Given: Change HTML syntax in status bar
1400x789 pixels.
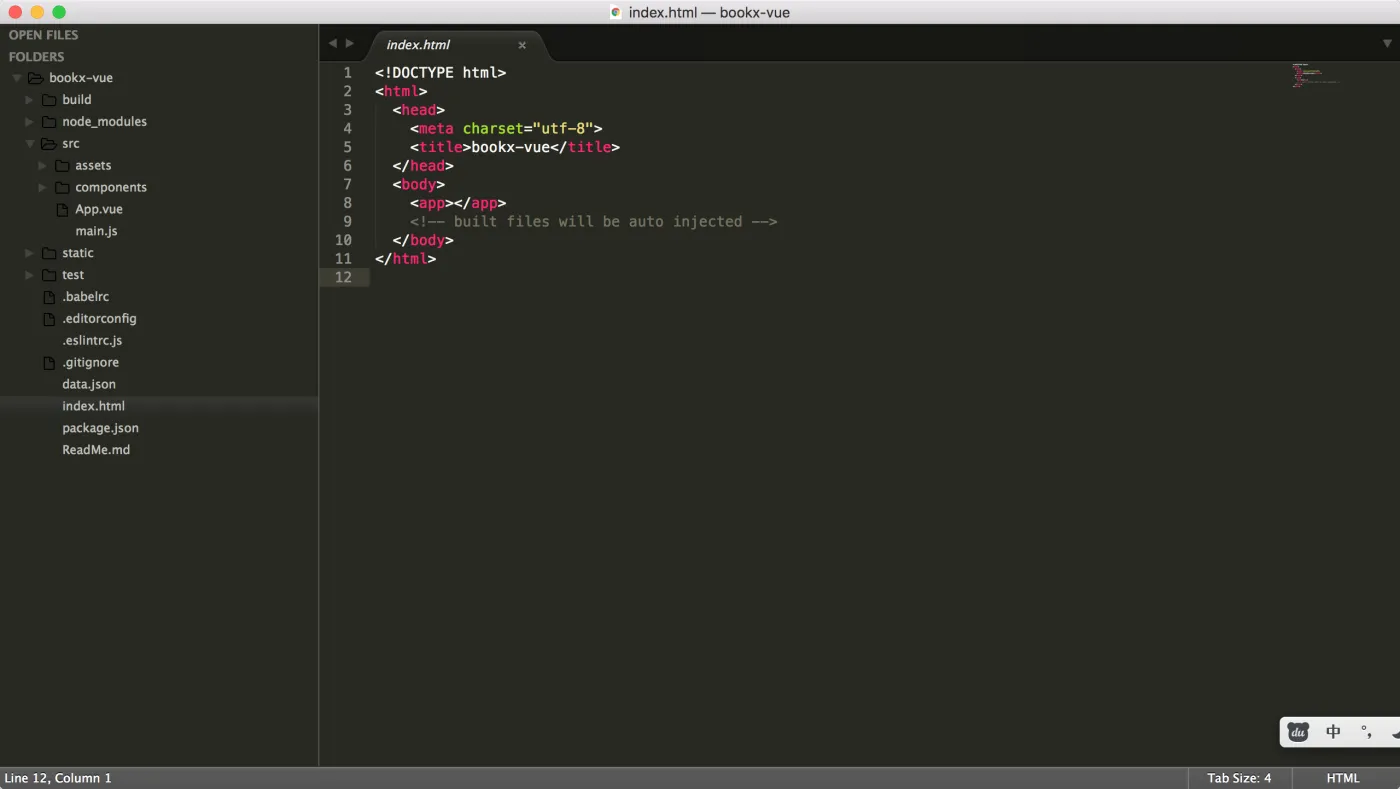Looking at the screenshot, I should tap(1343, 778).
